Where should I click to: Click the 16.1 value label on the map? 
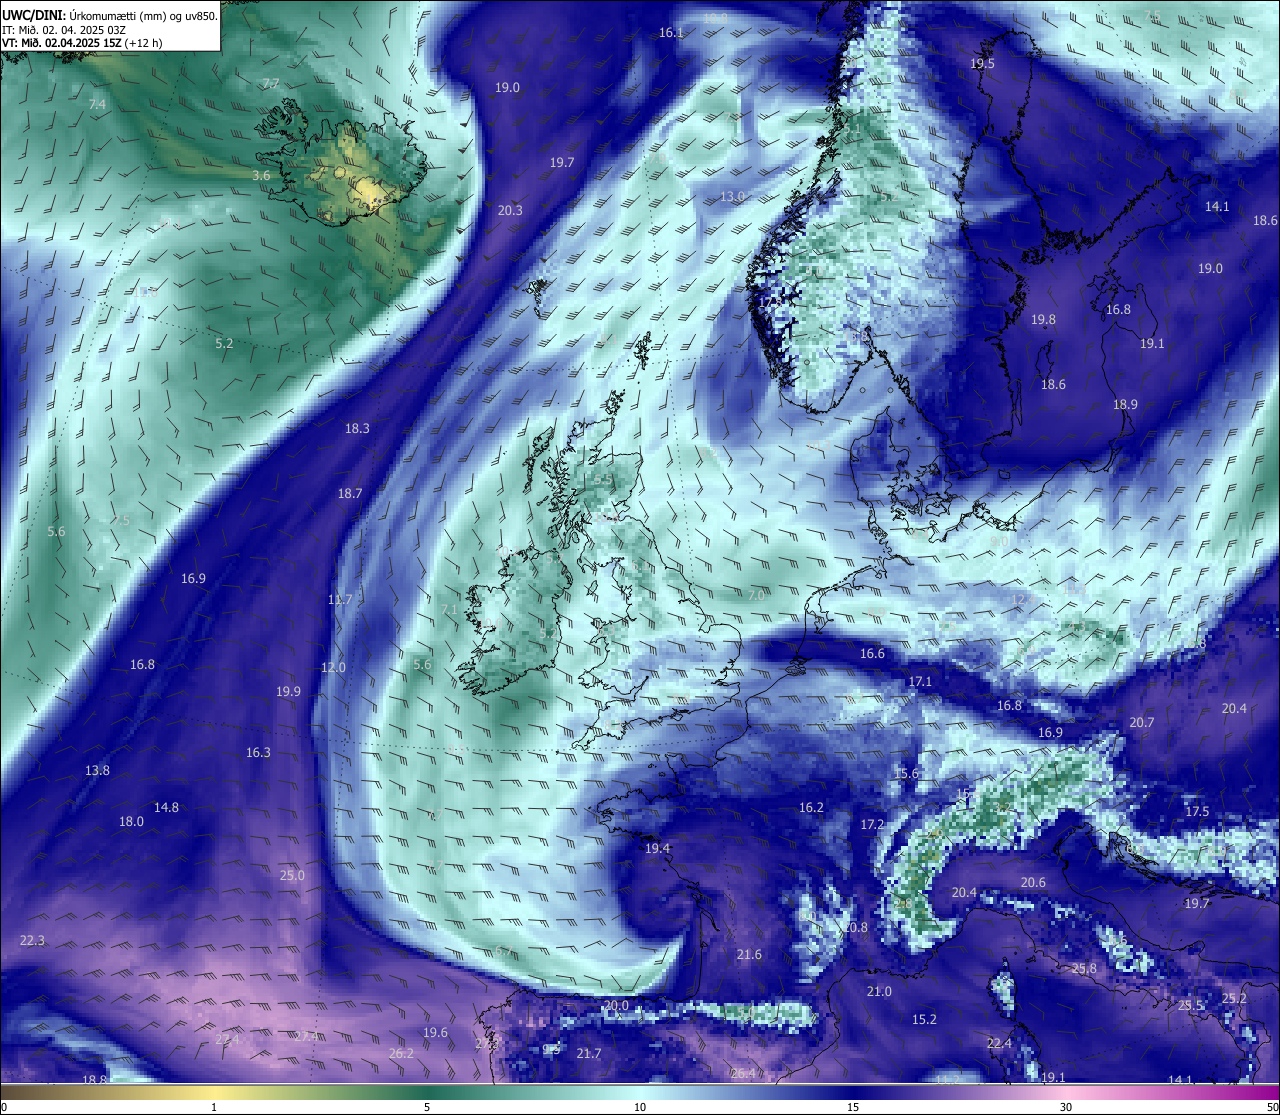pos(671,33)
